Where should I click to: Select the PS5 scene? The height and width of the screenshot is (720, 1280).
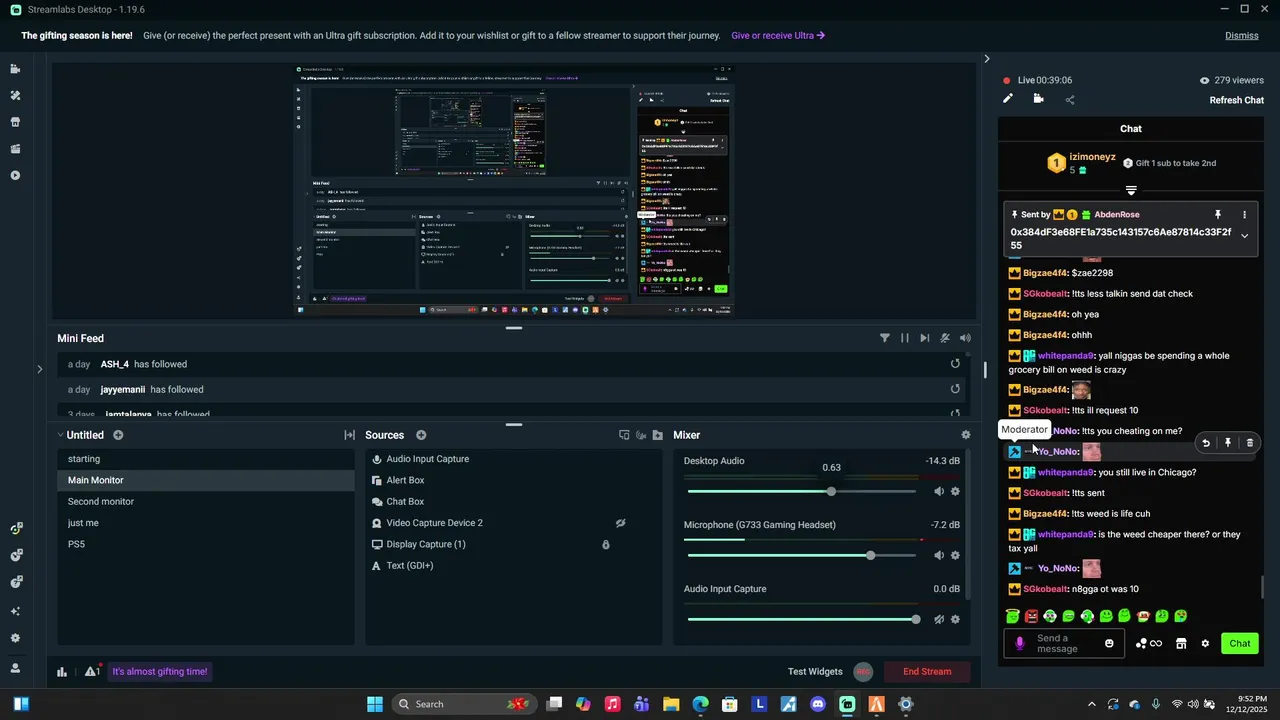[206, 545]
